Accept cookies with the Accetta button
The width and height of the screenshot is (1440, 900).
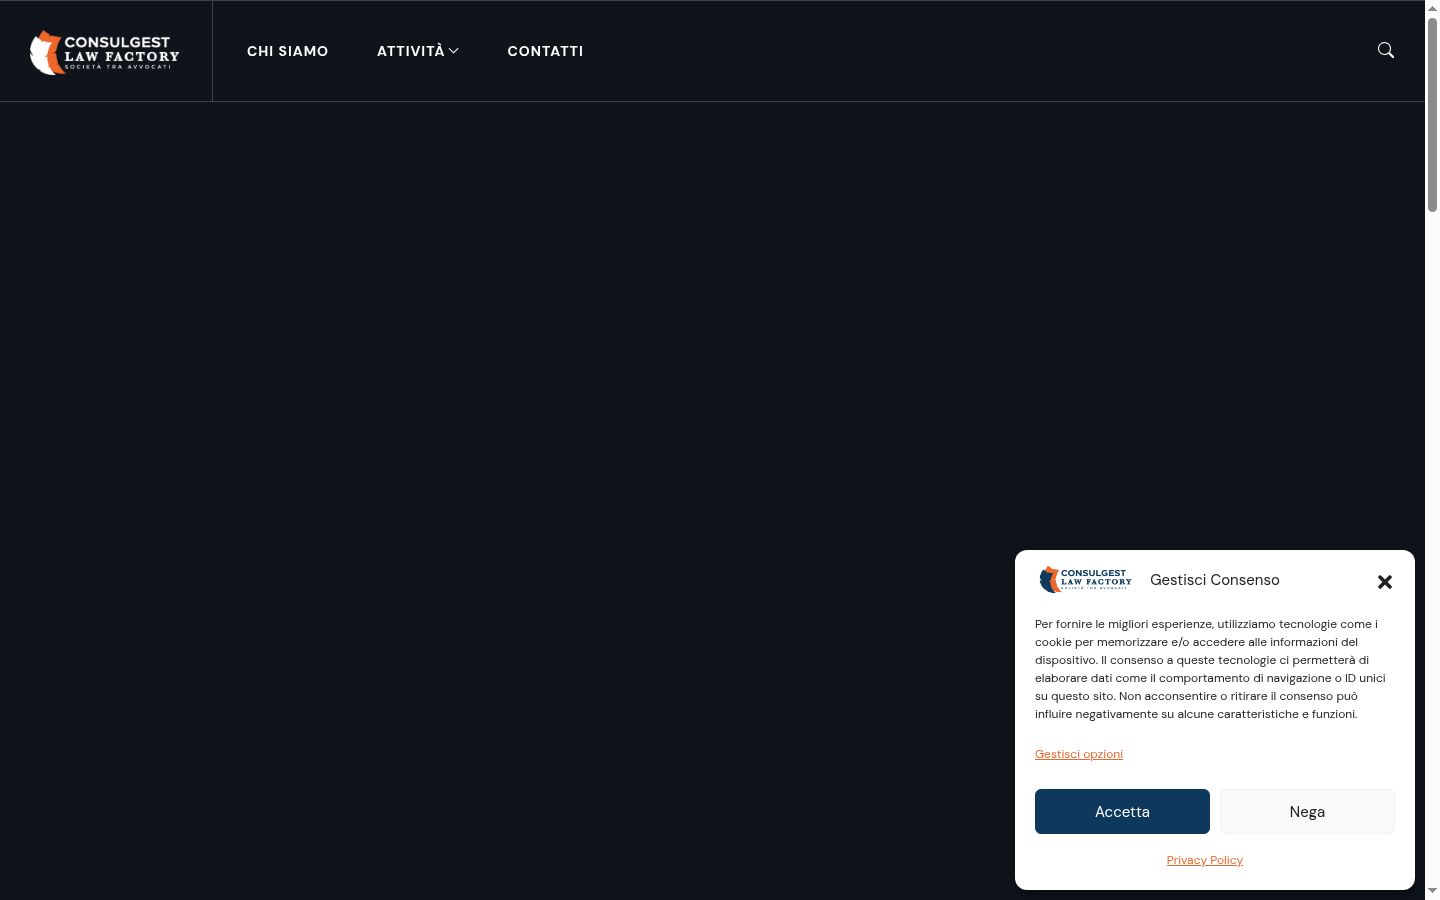point(1122,811)
